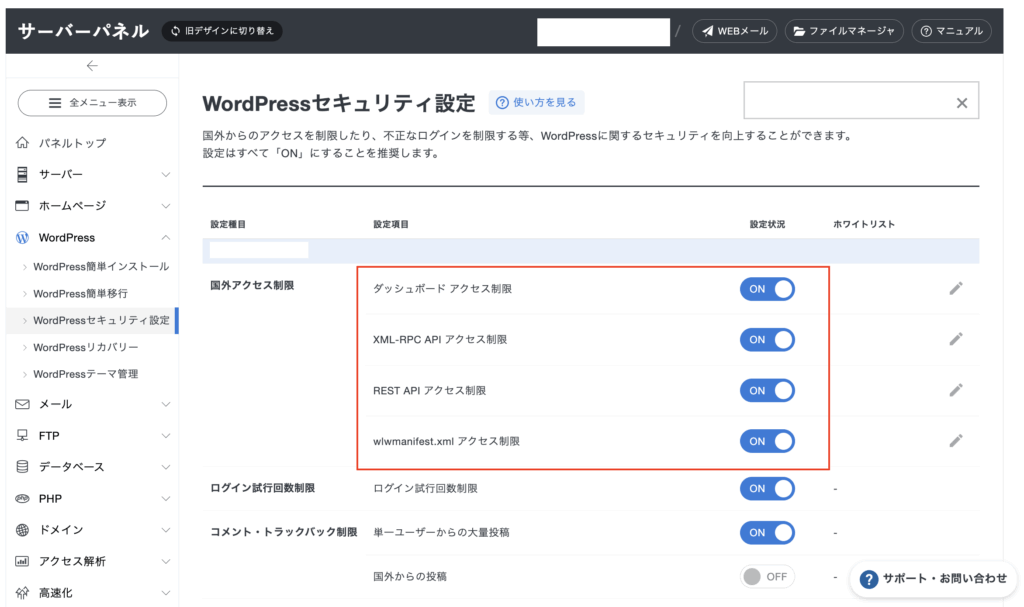Click 旧デザインに切り替え button
This screenshot has width=1024, height=607.
(x=222, y=31)
